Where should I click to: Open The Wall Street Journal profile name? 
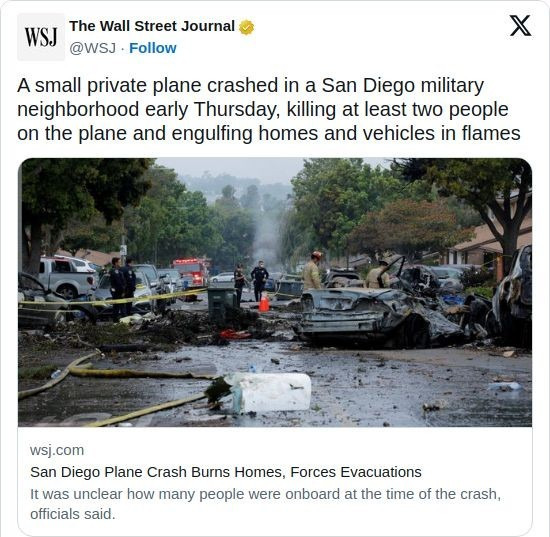152,26
